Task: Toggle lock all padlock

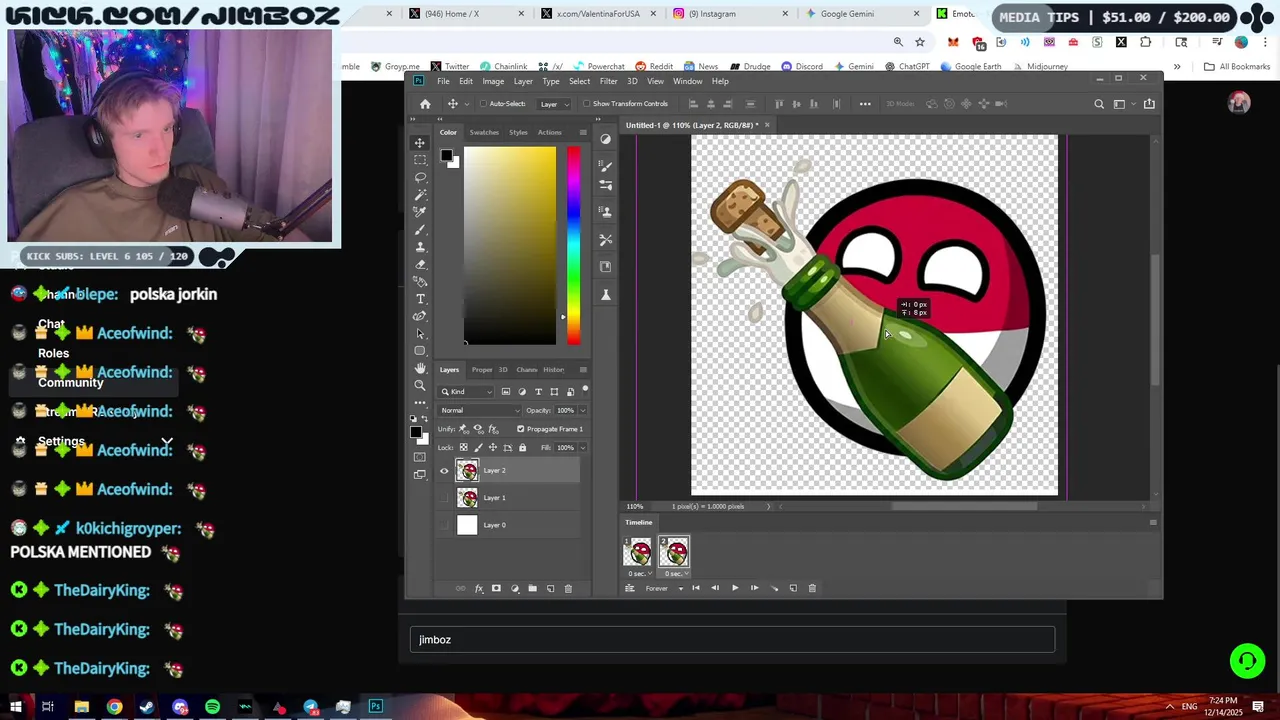Action: click(522, 447)
